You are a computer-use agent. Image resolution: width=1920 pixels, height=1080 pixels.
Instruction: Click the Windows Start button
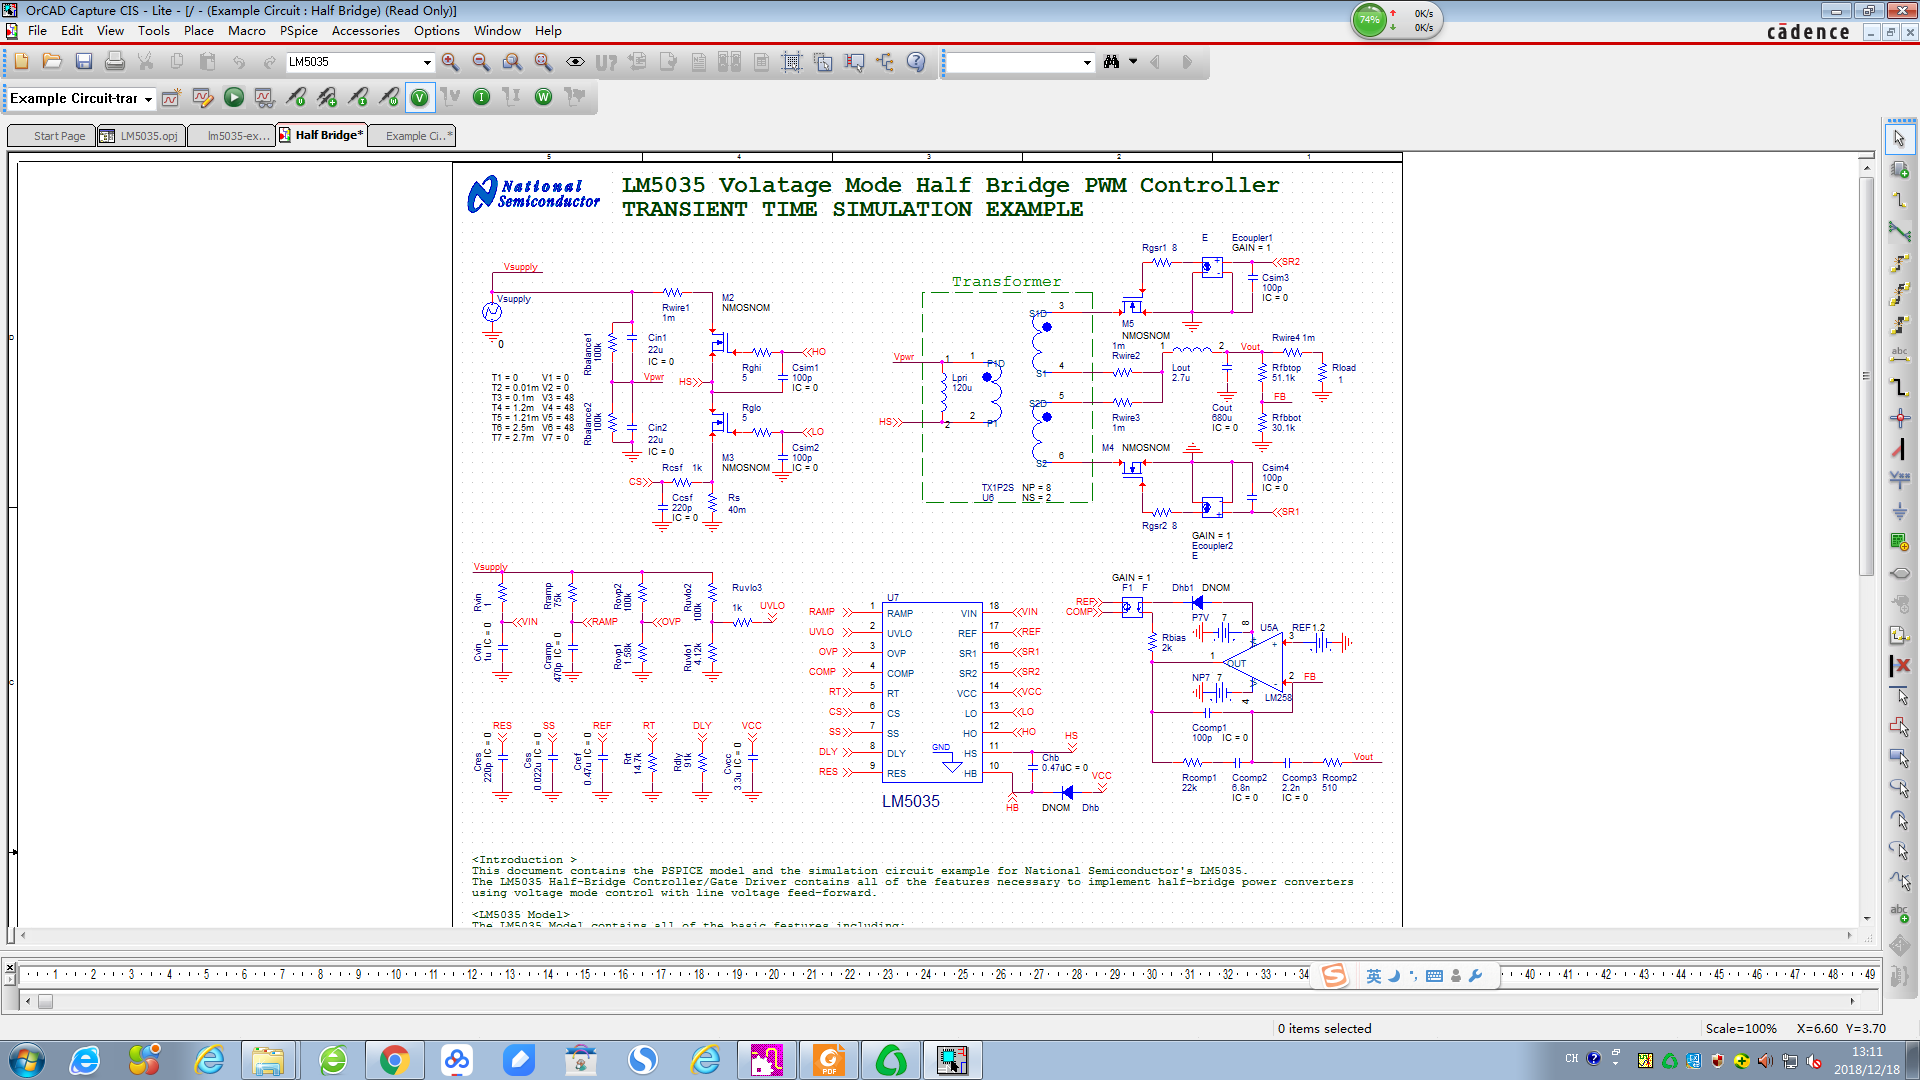[x=26, y=1060]
